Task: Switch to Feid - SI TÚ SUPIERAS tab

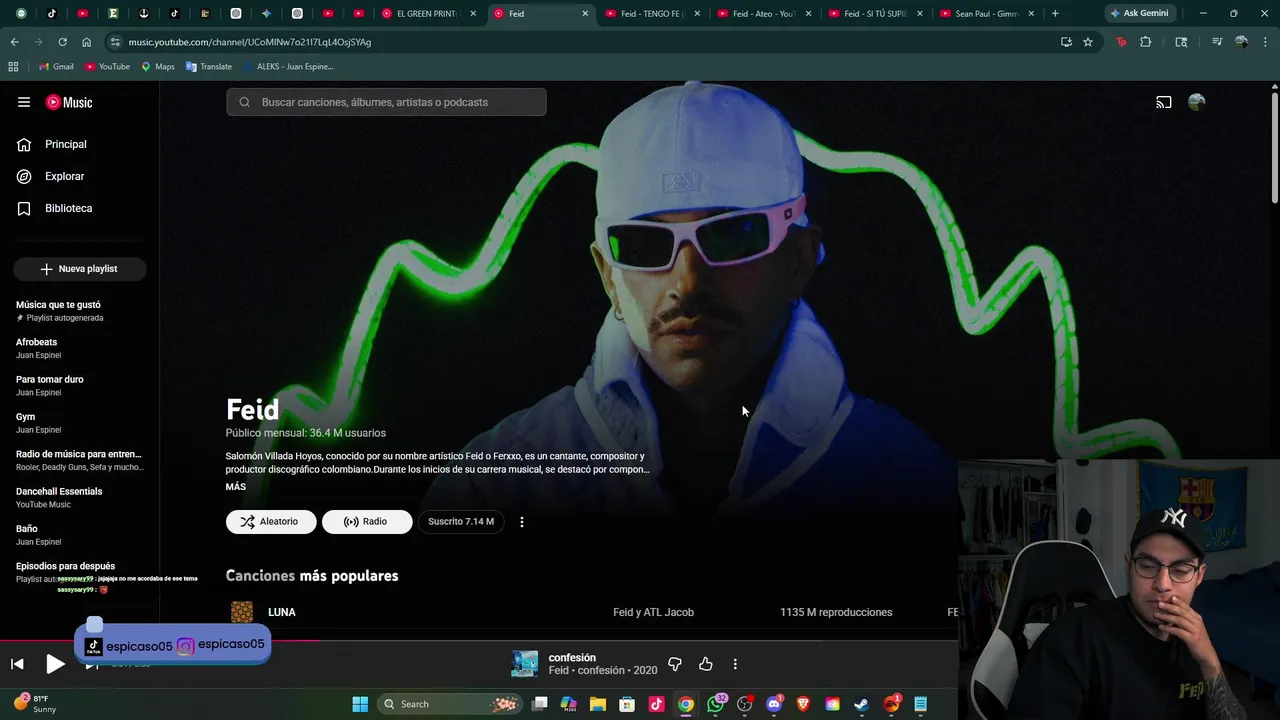Action: coord(877,14)
